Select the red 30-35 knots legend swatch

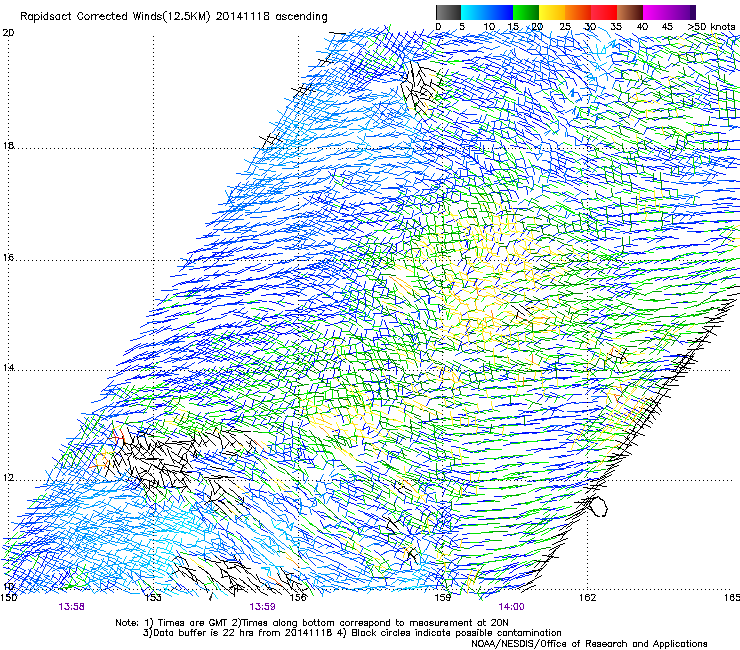click(x=604, y=12)
